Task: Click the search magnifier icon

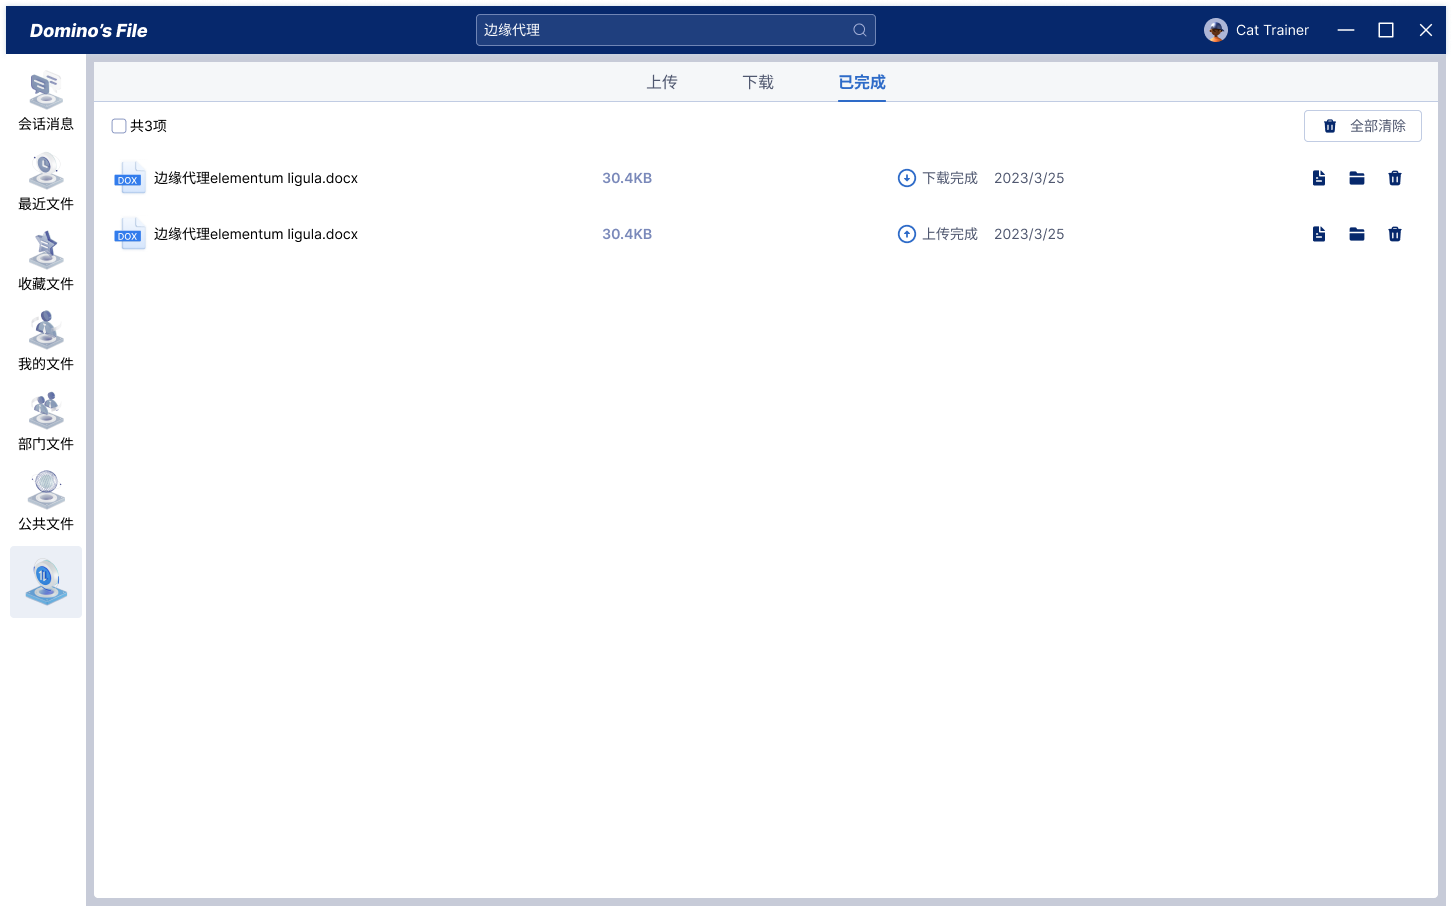Action: pos(859,30)
